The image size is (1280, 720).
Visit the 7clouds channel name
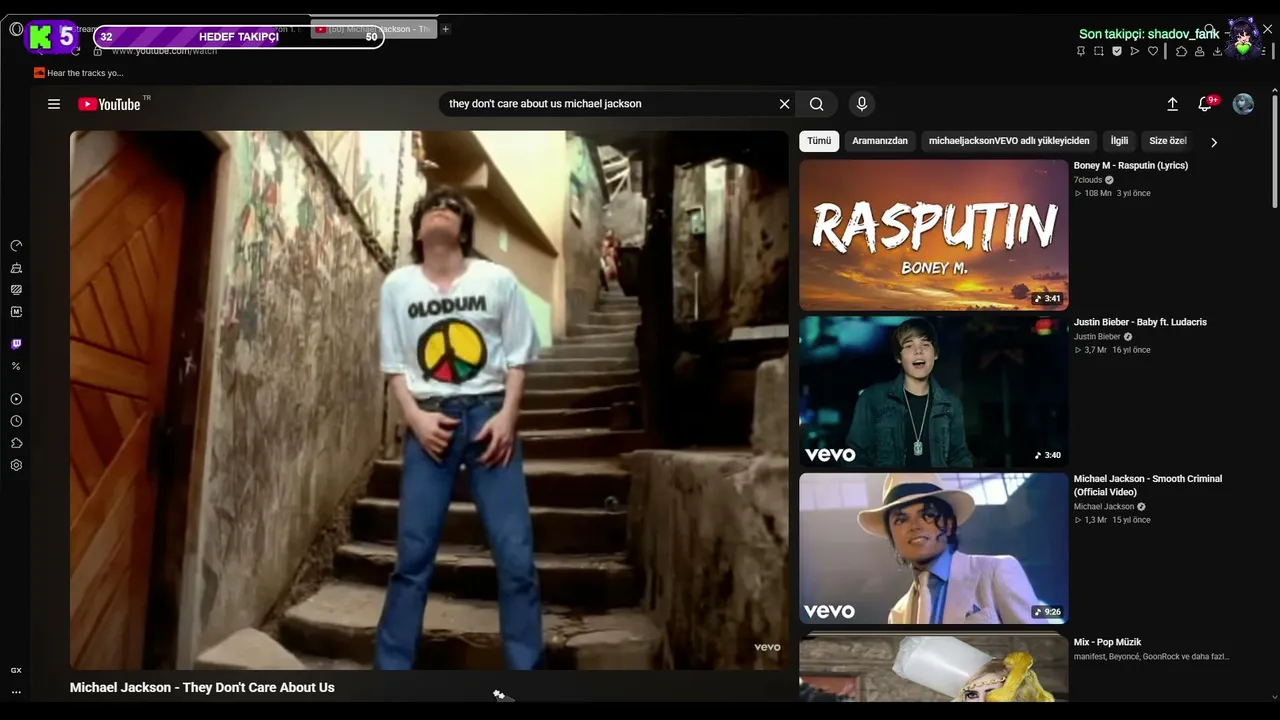tap(1088, 180)
